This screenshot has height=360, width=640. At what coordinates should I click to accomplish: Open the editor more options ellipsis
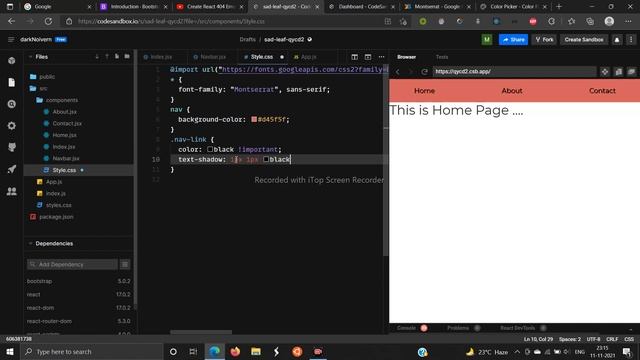[x=381, y=57]
